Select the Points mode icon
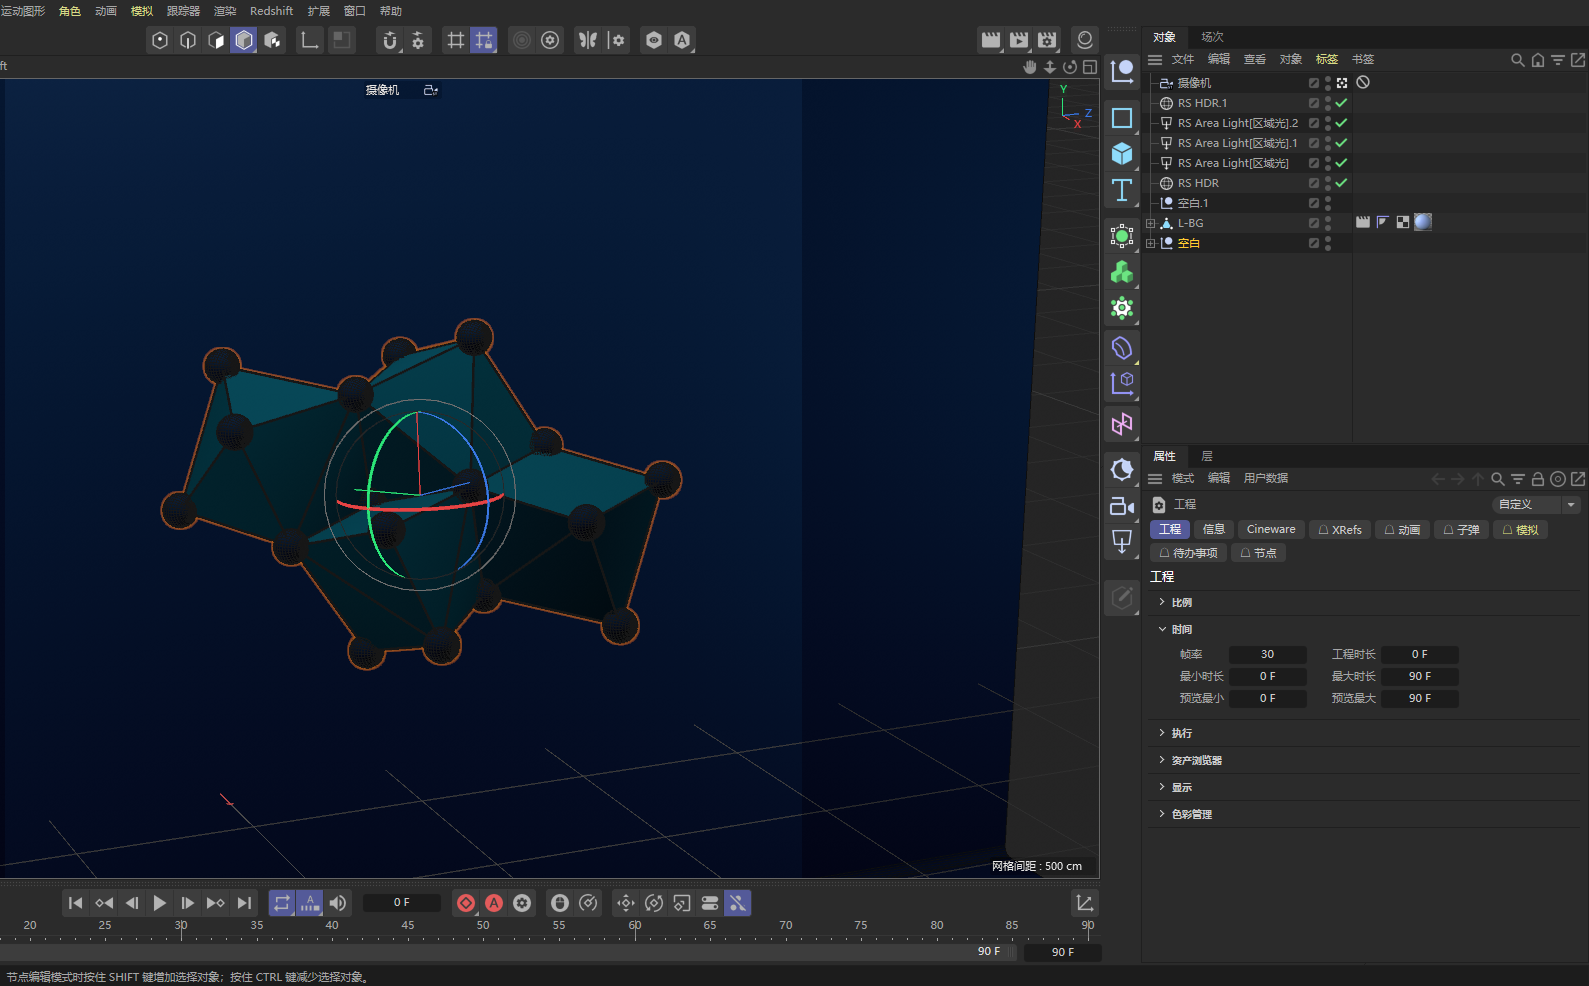The height and width of the screenshot is (986, 1589). 160,40
